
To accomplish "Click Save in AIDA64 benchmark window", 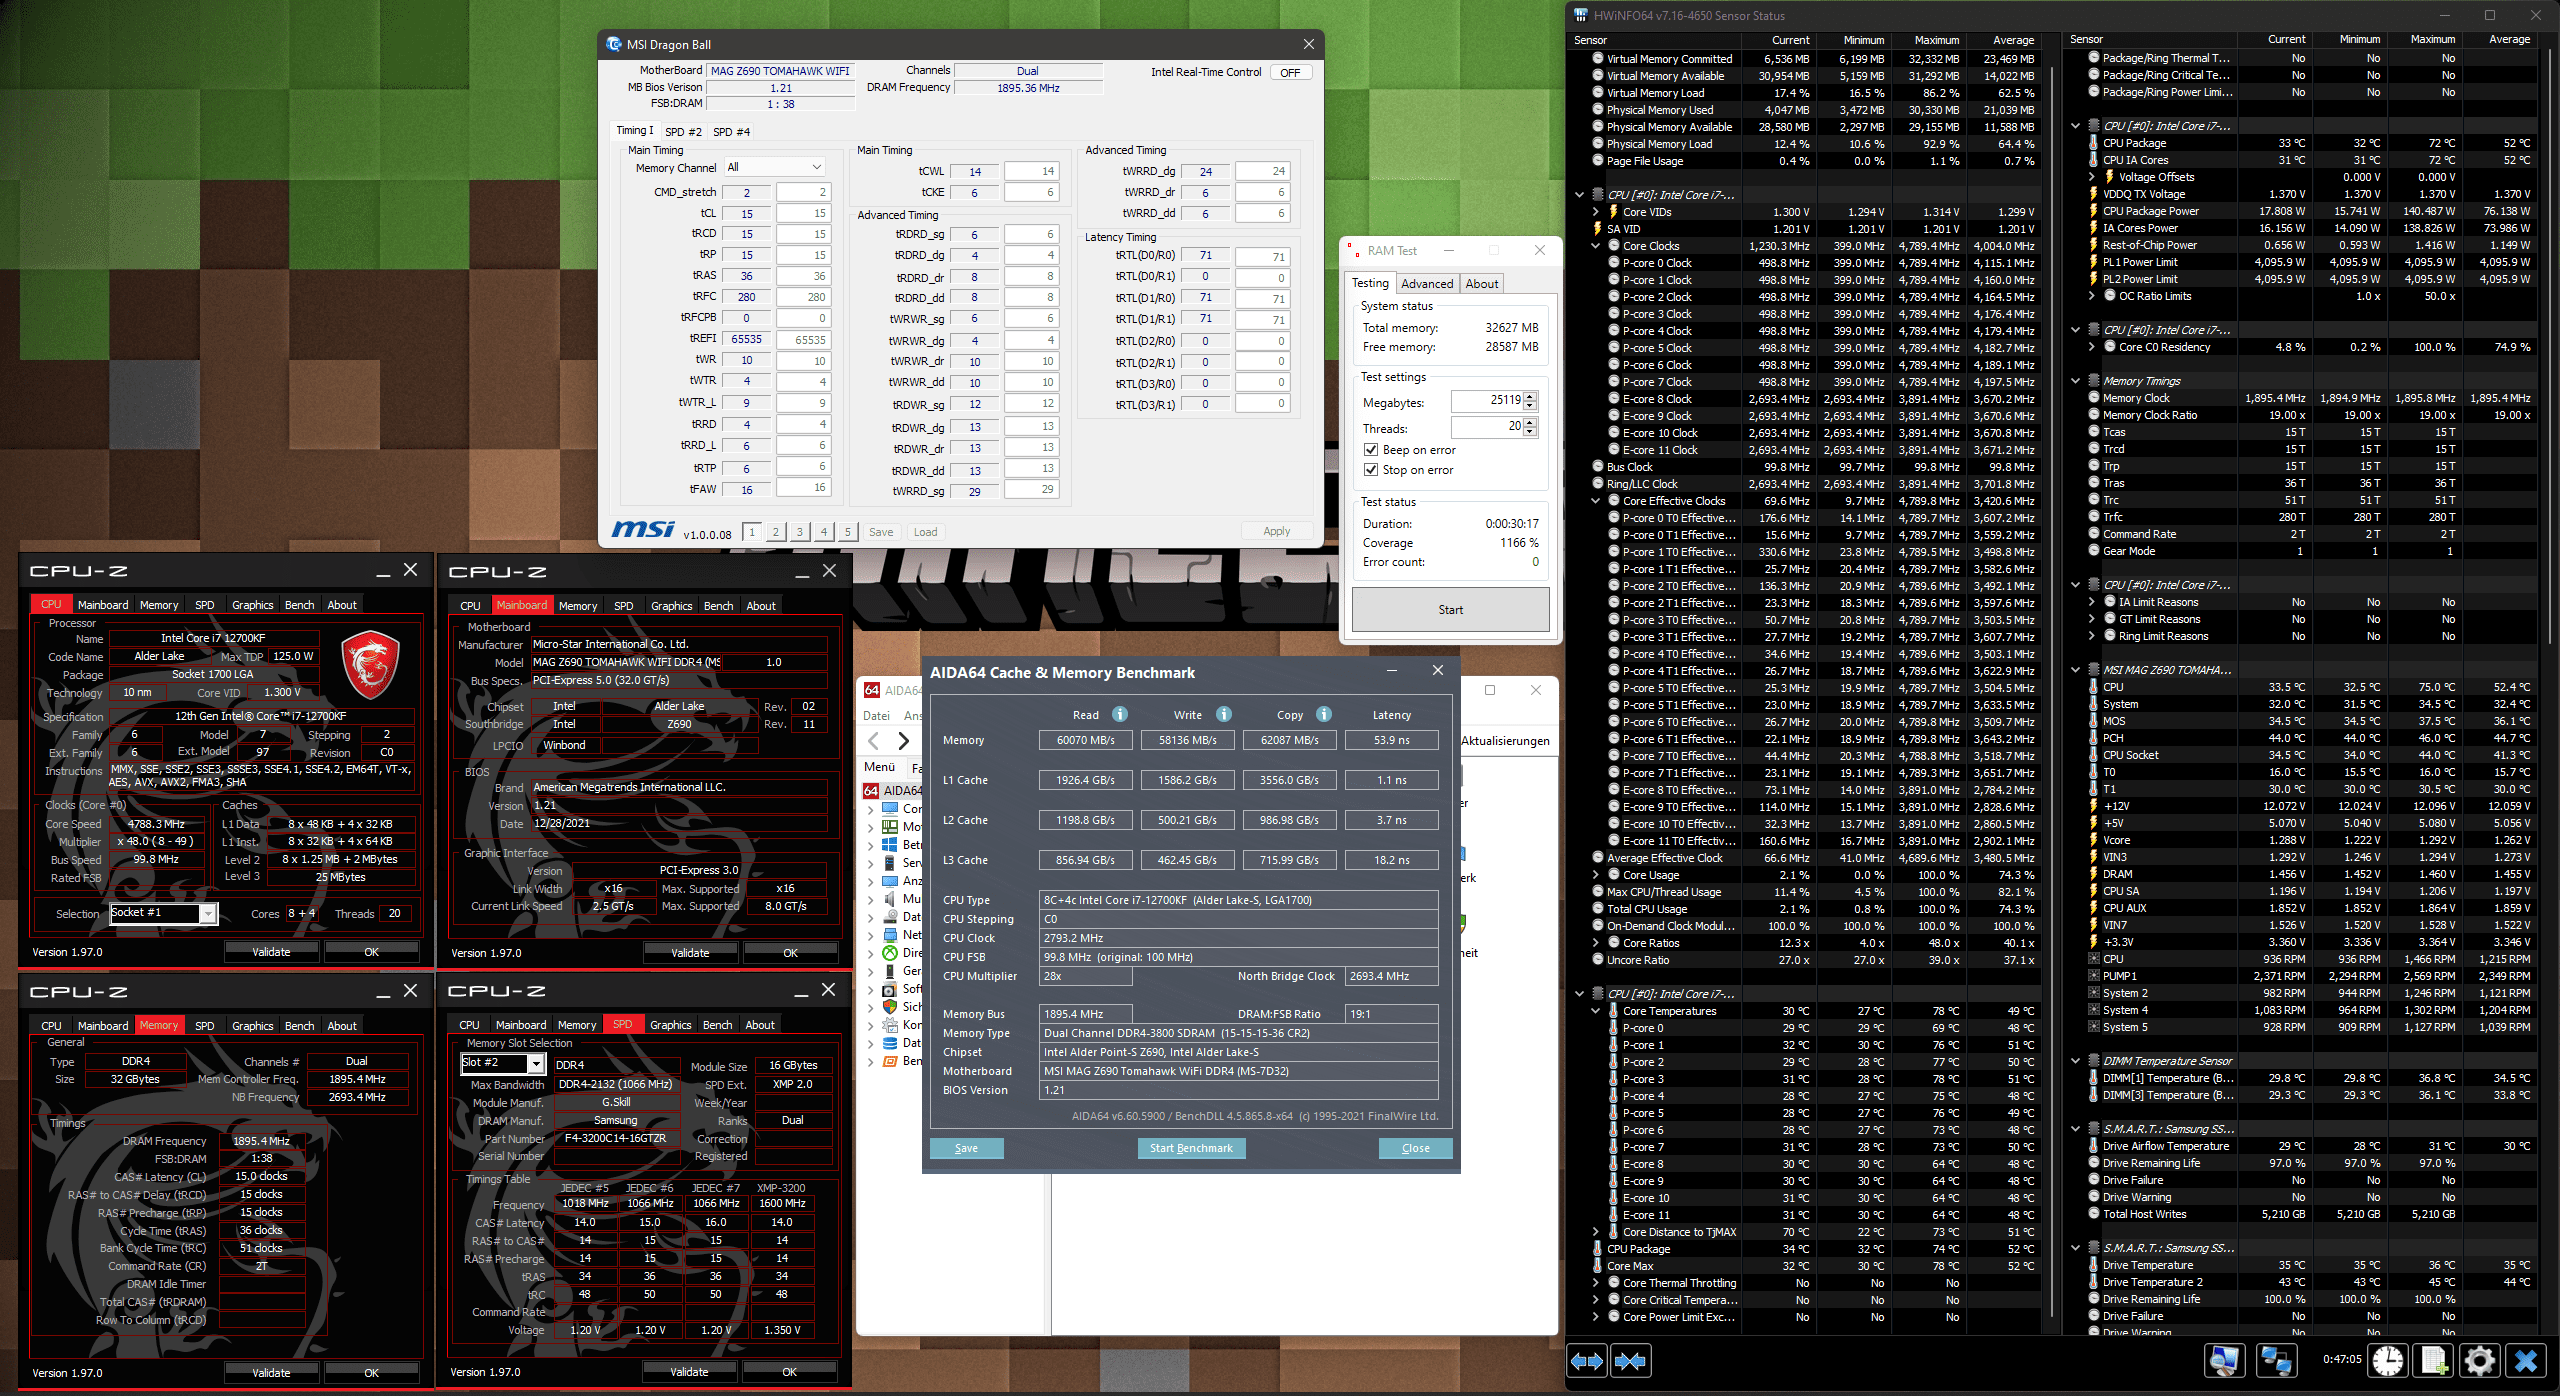I will click(966, 1148).
